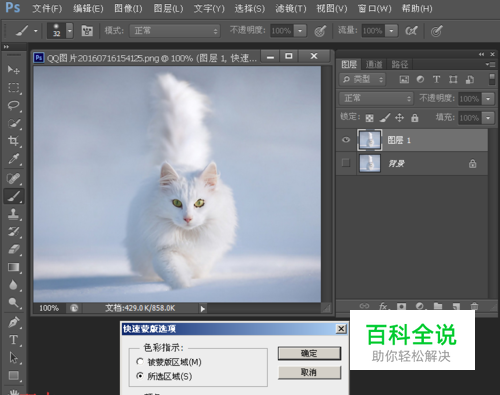Open the brush panel toggle icon
The height and width of the screenshot is (395, 500).
point(87,31)
